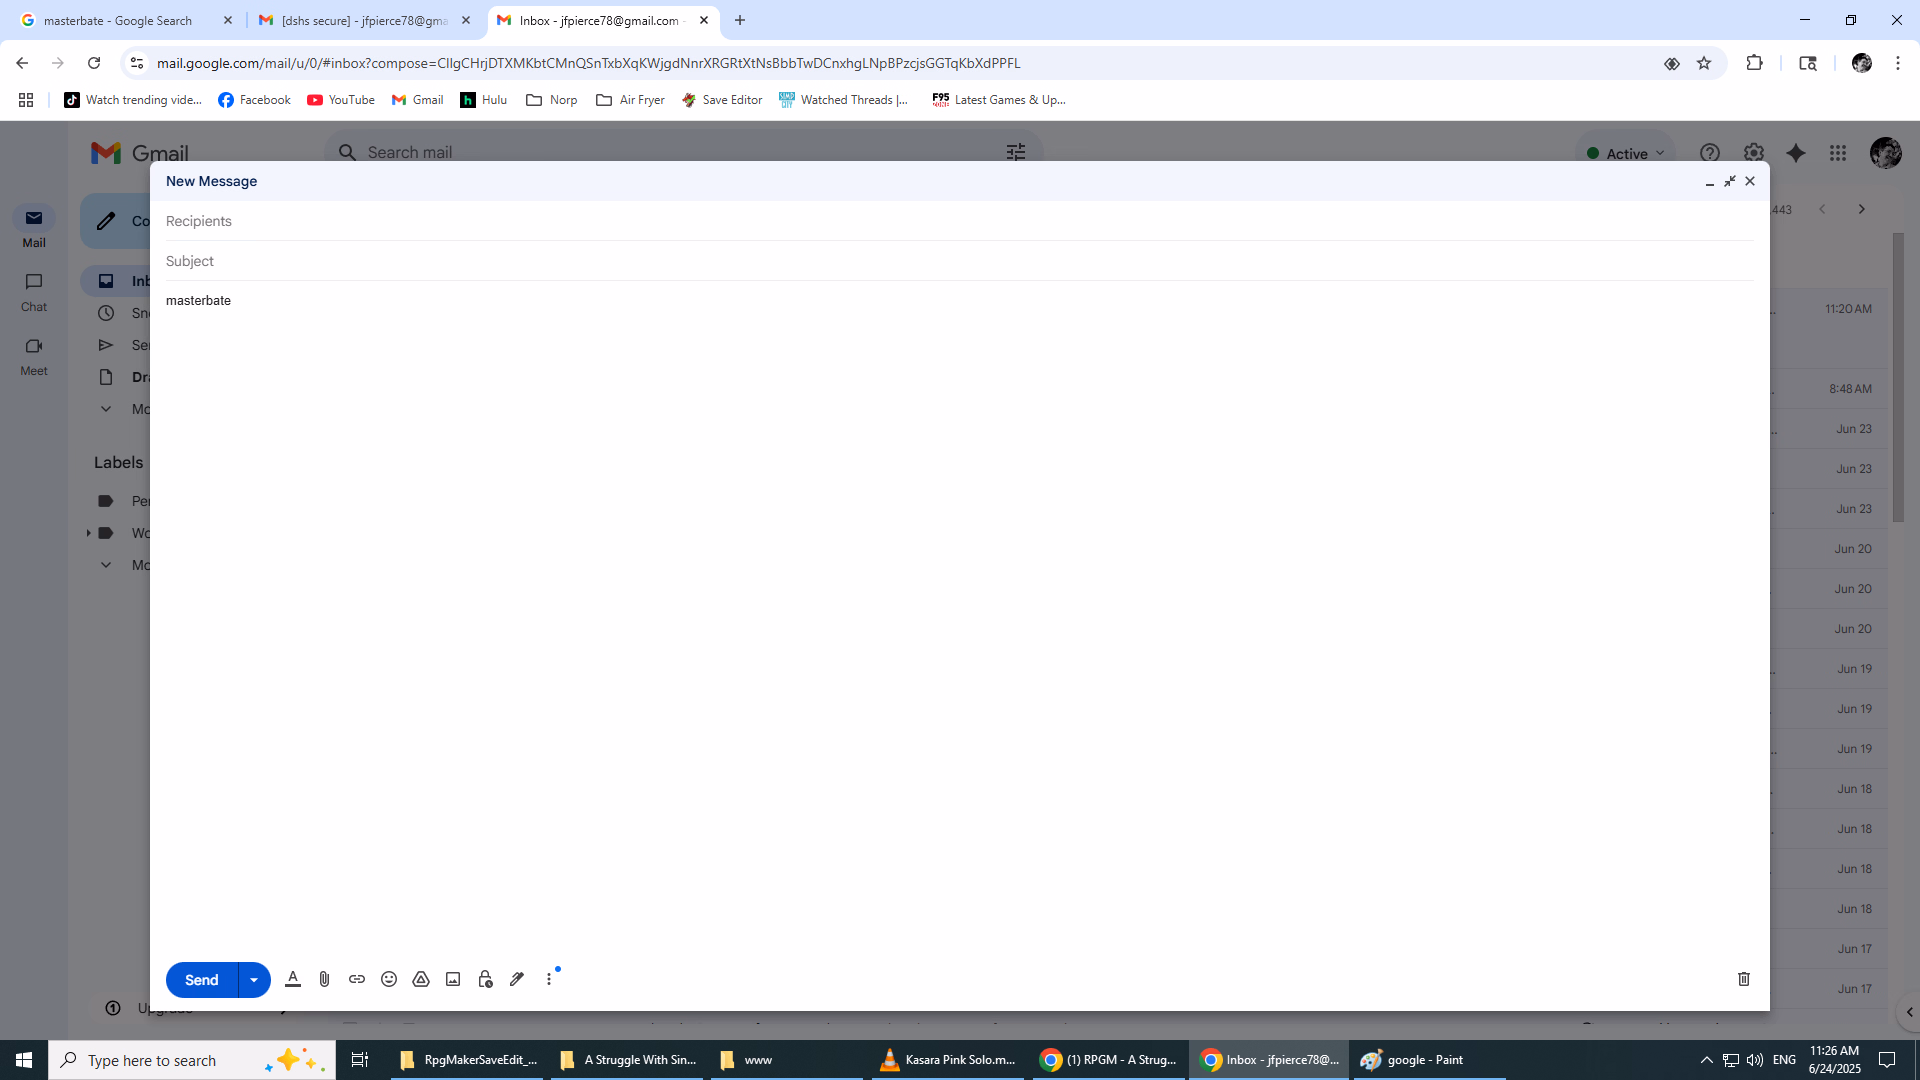
Task: Open Norp bookmarks folder
Action: (552, 100)
